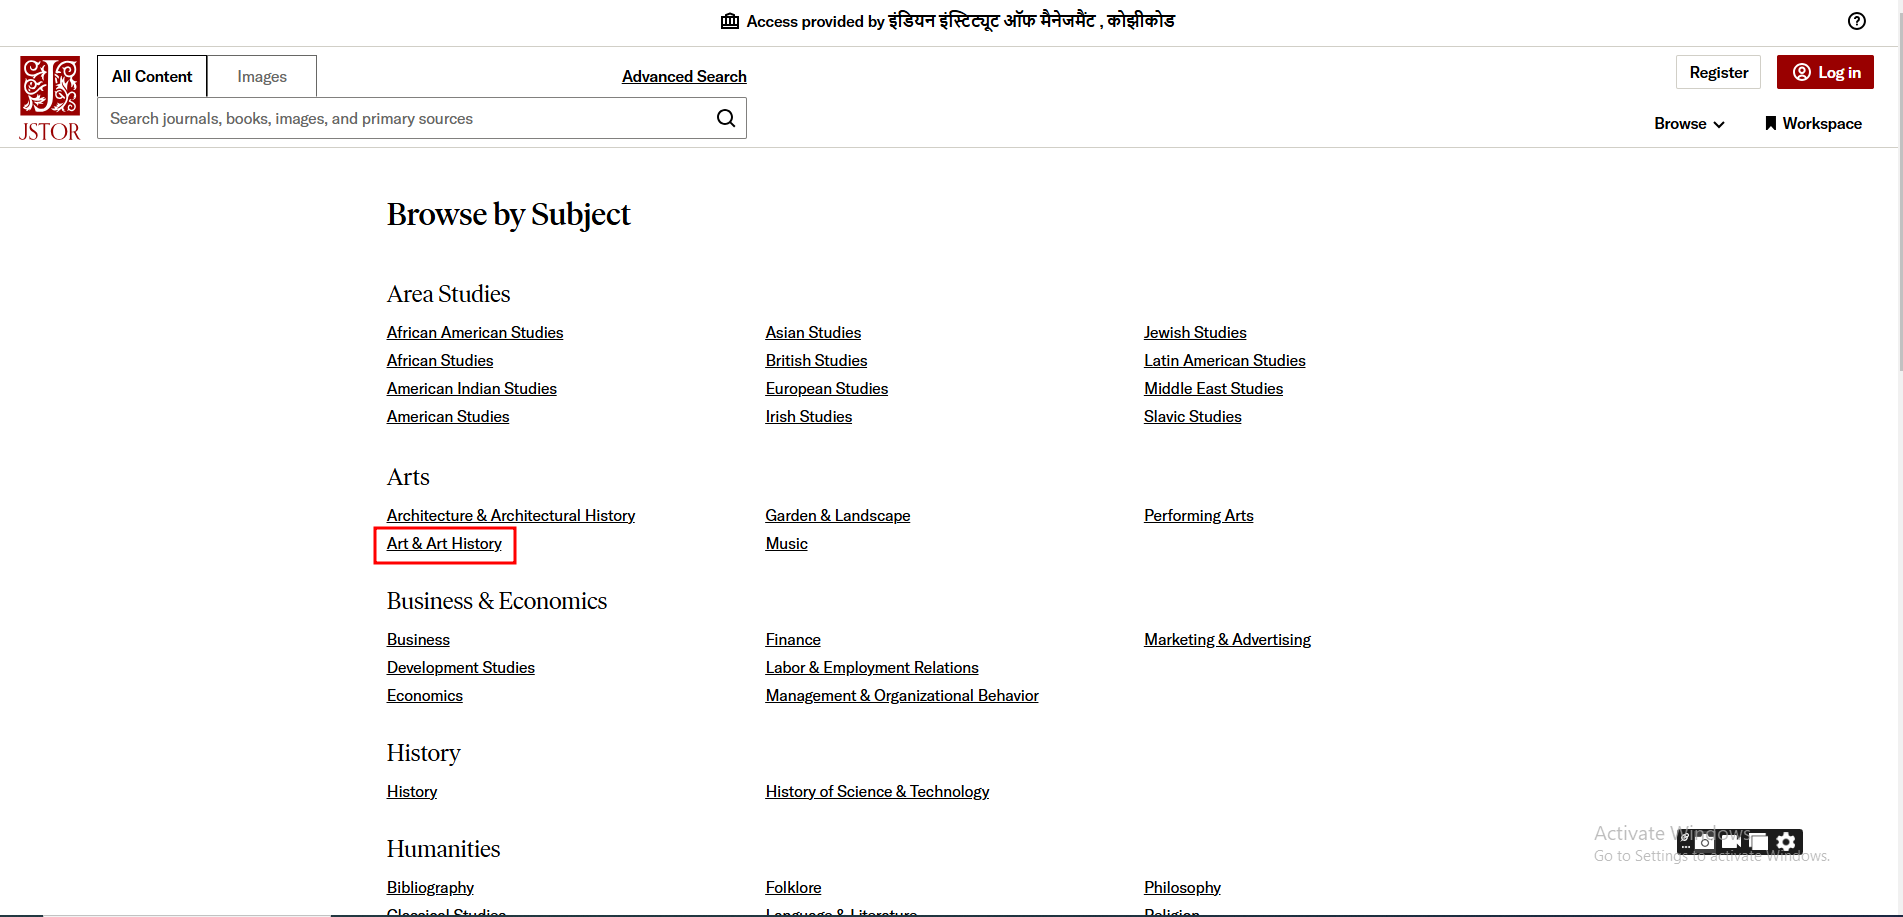1903x917 pixels.
Task: Click the History of Science & Technology link
Action: 877,791
